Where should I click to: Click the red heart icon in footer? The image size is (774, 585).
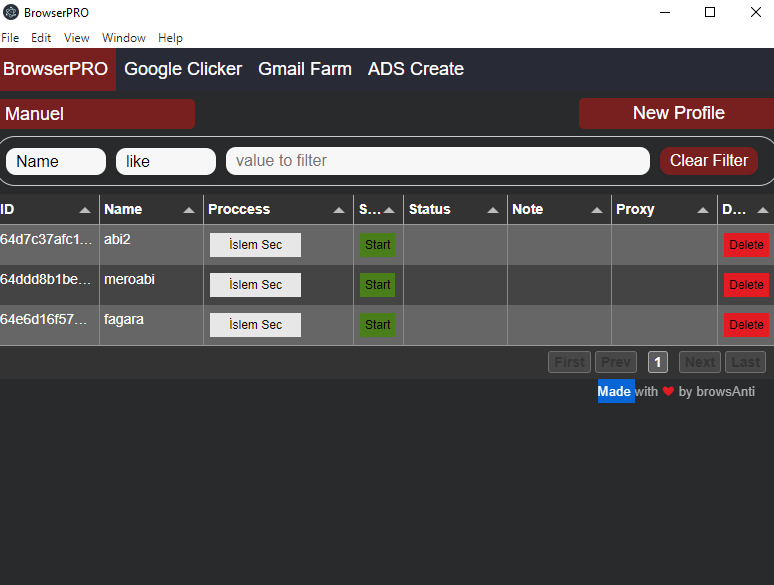pos(668,391)
